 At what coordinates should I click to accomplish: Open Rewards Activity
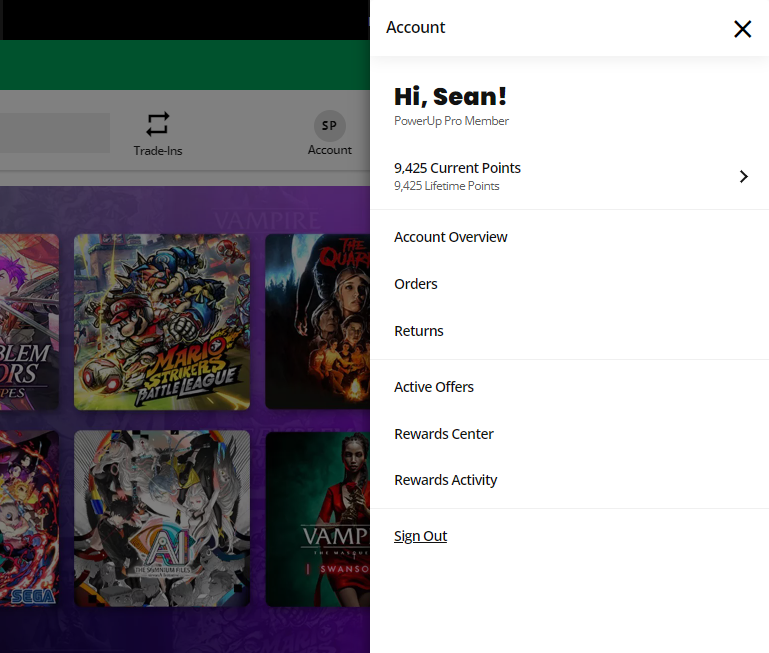445,480
